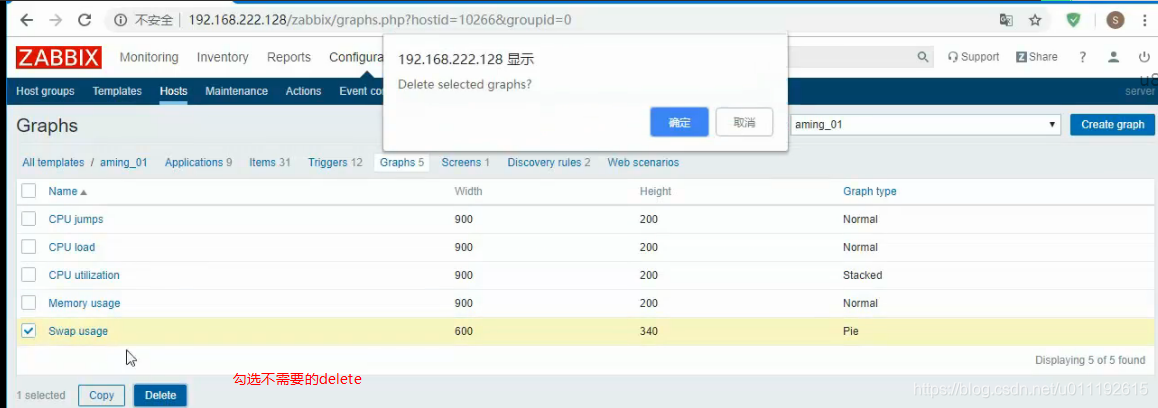The width and height of the screenshot is (1158, 408).
Task: Check the CPU utilization checkbox
Action: [x=28, y=275]
